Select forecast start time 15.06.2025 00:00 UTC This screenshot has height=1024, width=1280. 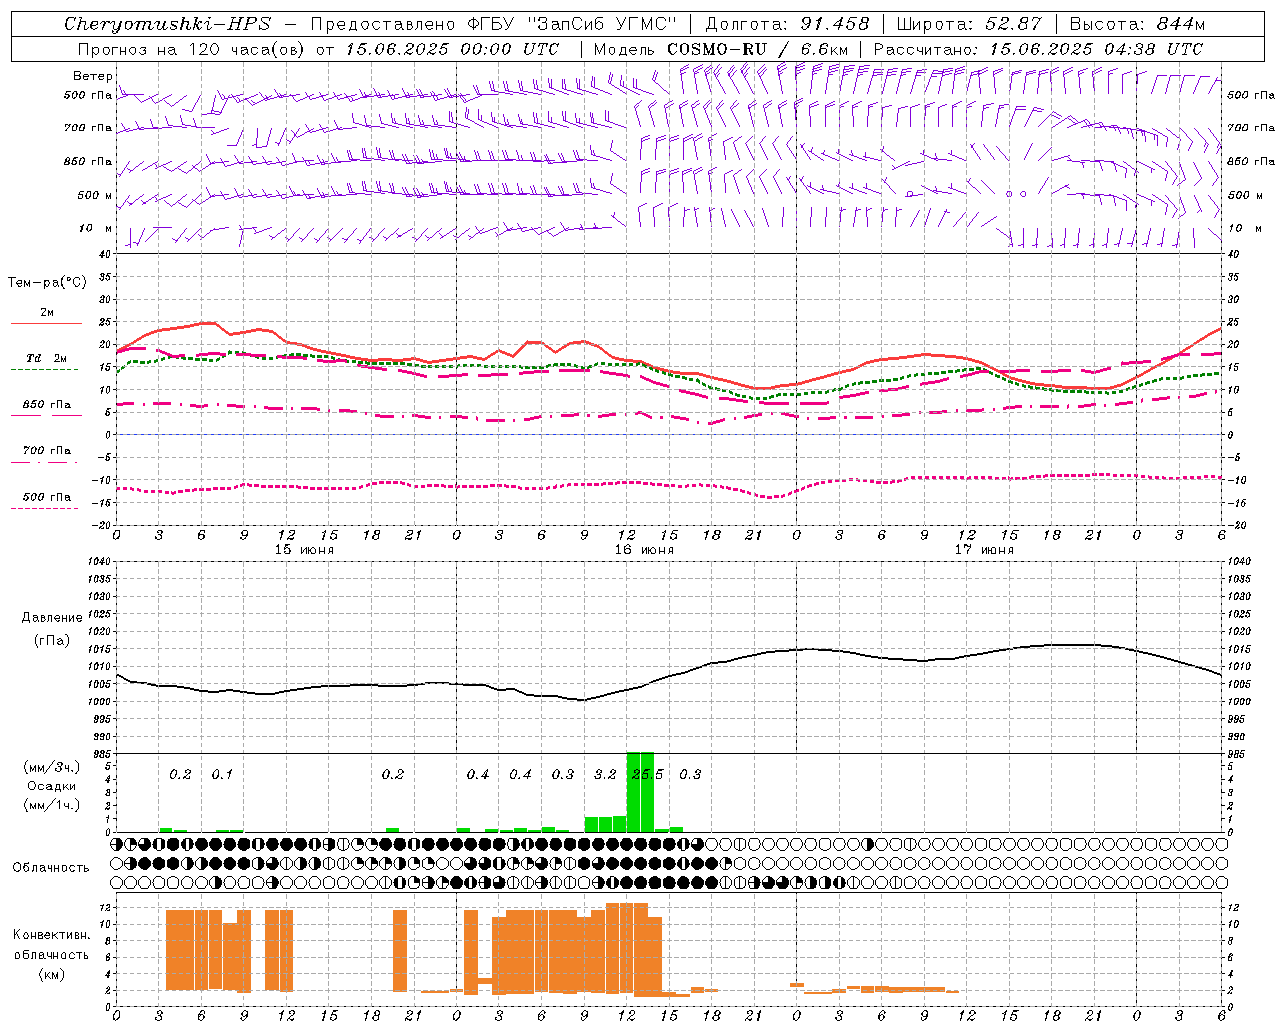(x=452, y=48)
